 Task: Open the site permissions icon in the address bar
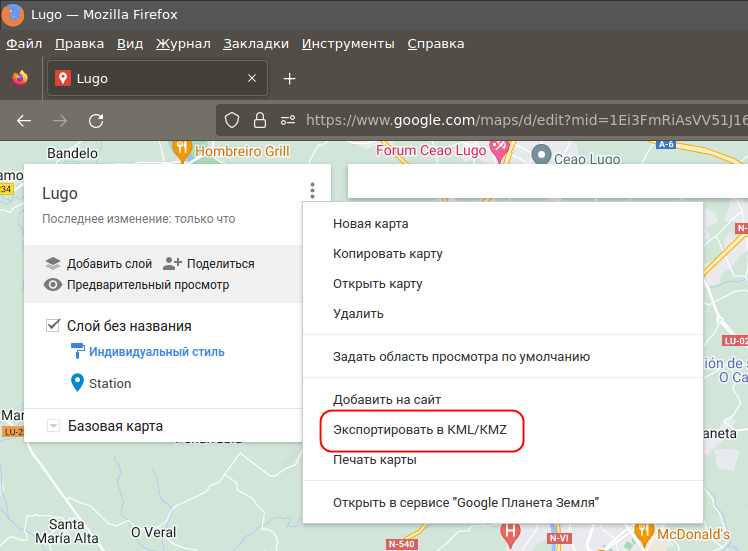point(288,120)
